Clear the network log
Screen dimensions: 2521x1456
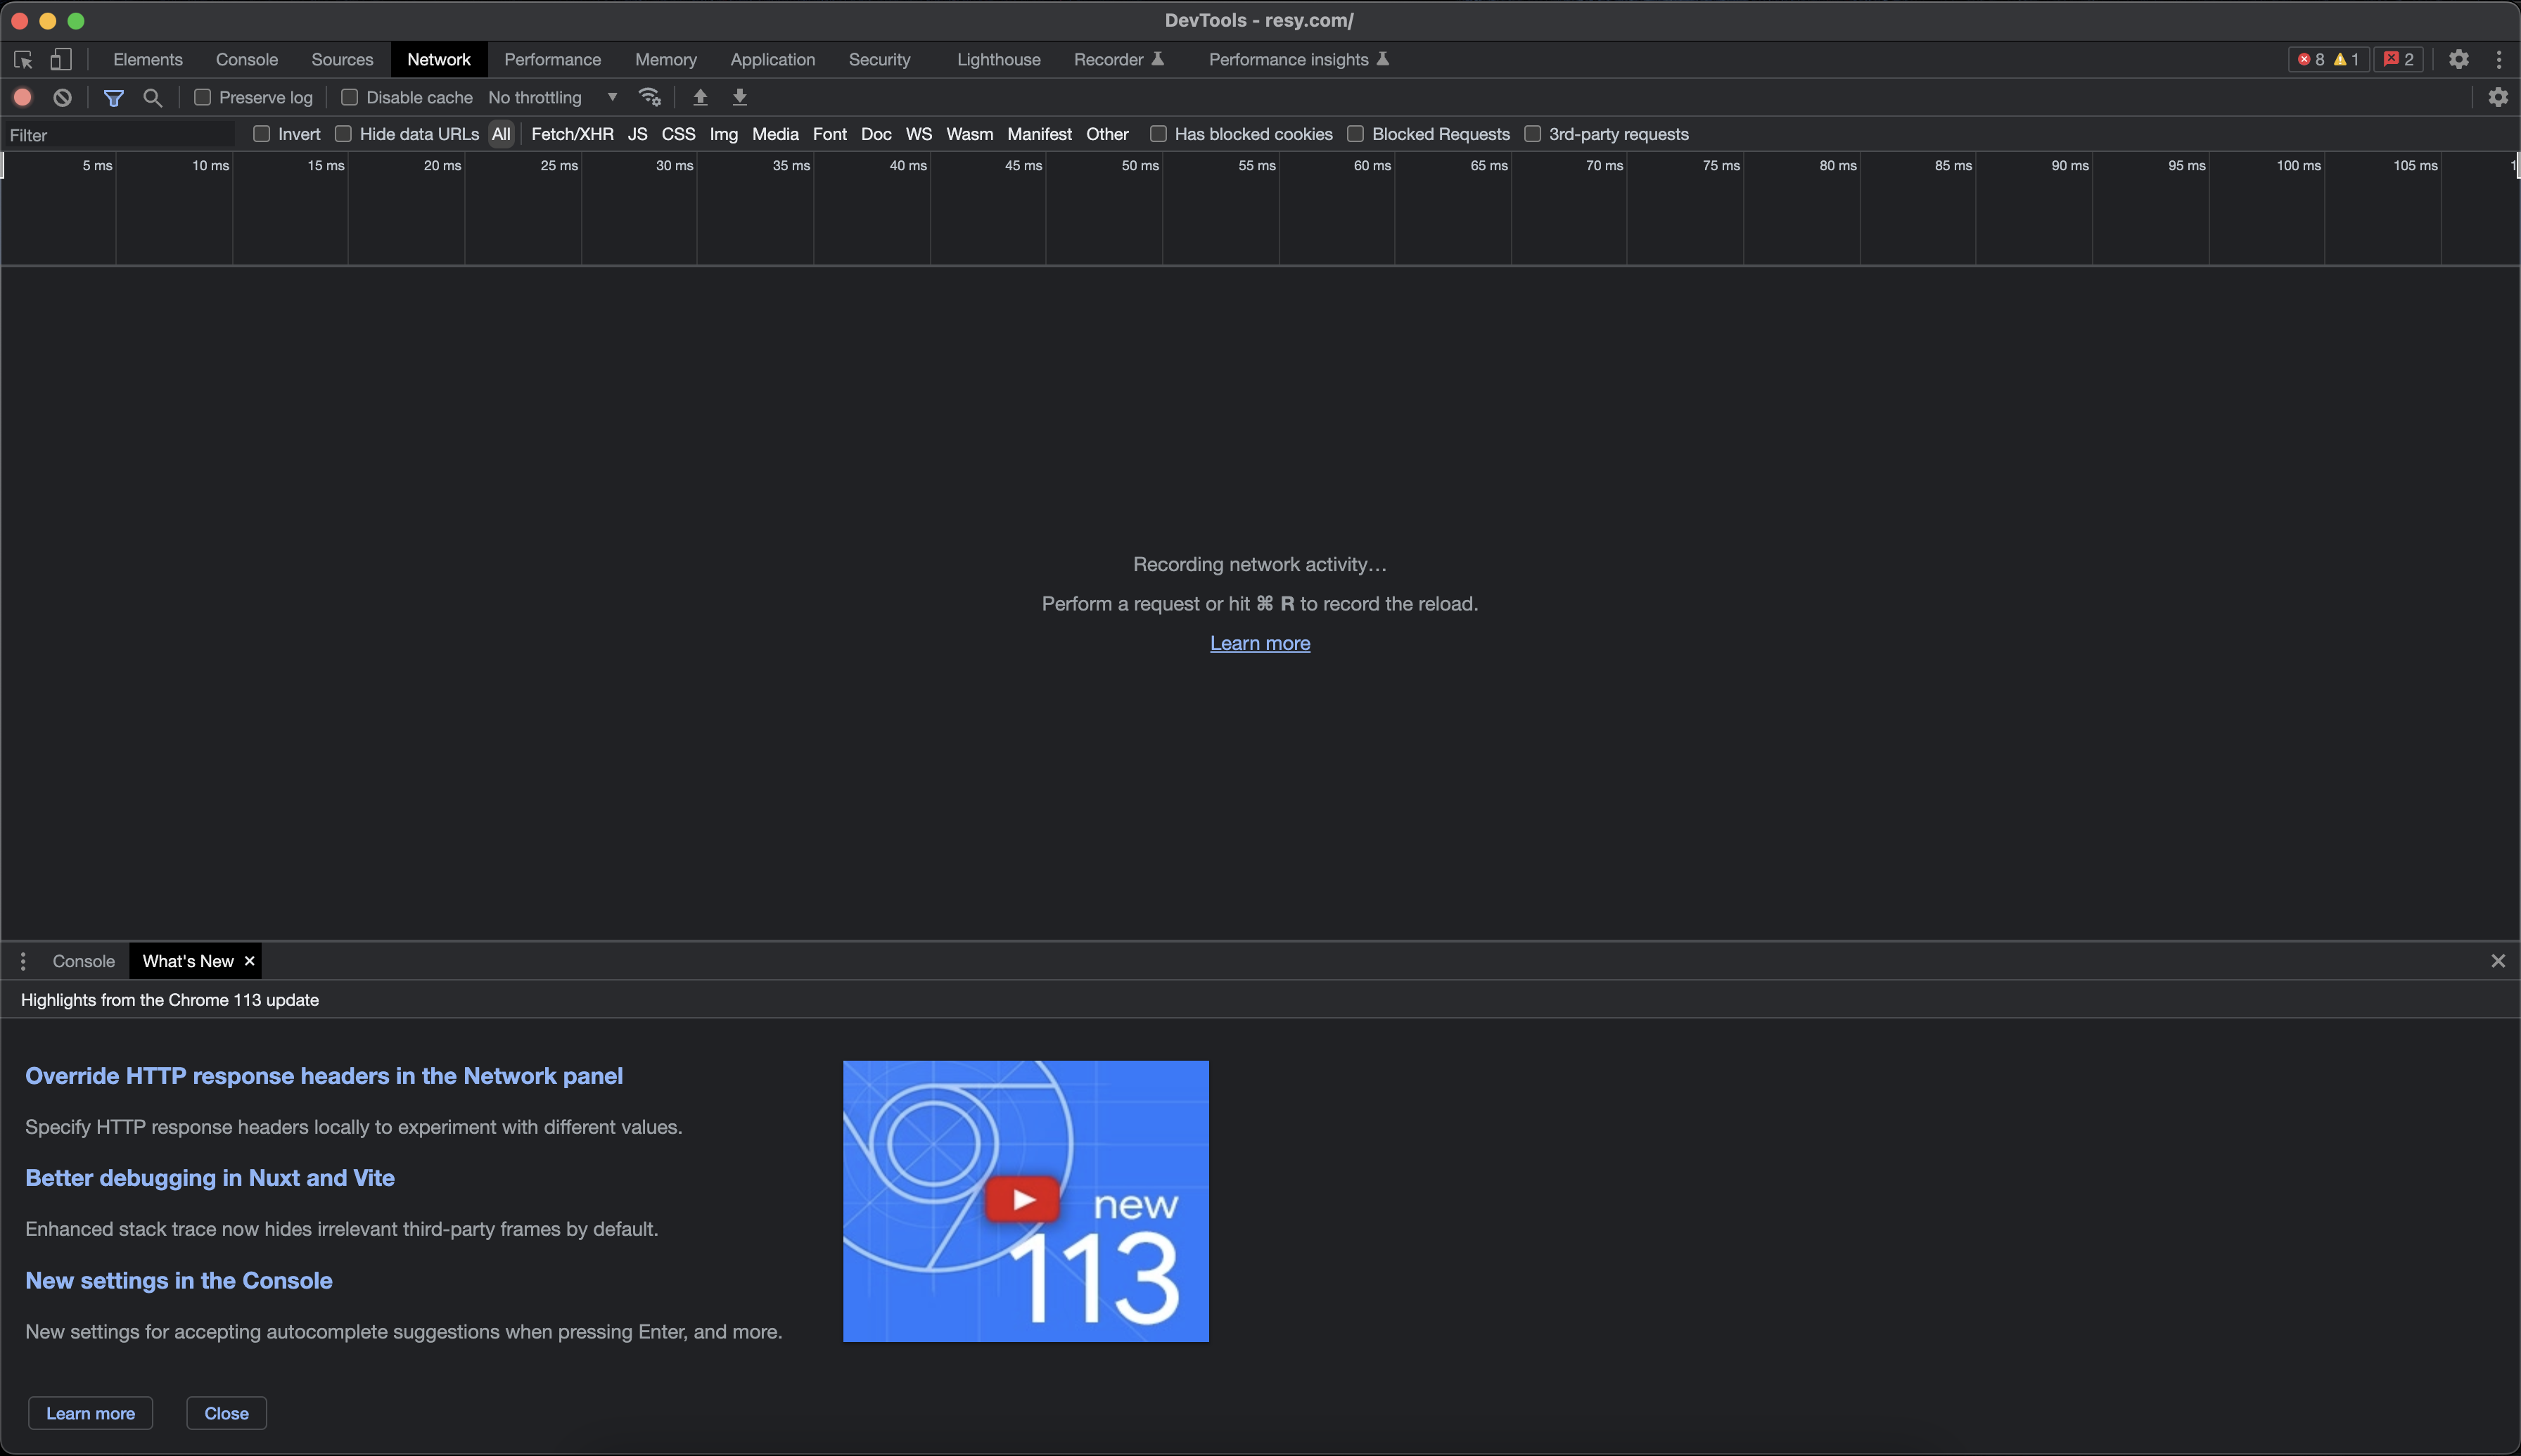[x=63, y=97]
